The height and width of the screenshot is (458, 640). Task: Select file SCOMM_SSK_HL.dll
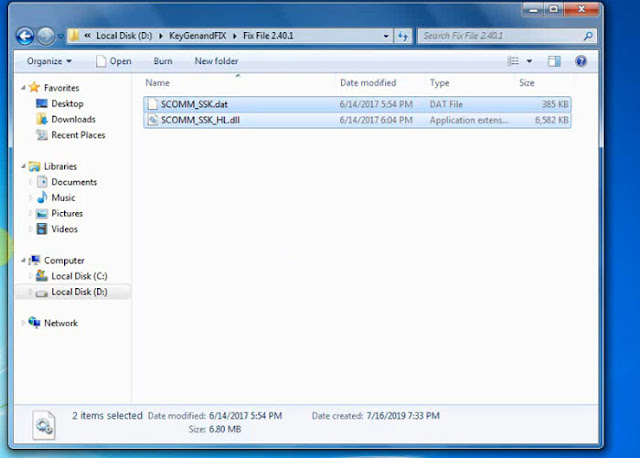(x=357, y=120)
